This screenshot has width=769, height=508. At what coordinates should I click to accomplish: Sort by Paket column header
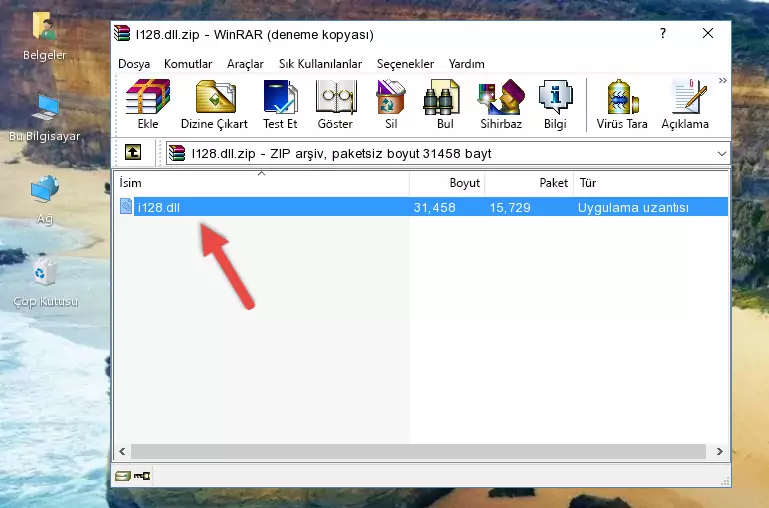pyautogui.click(x=529, y=183)
